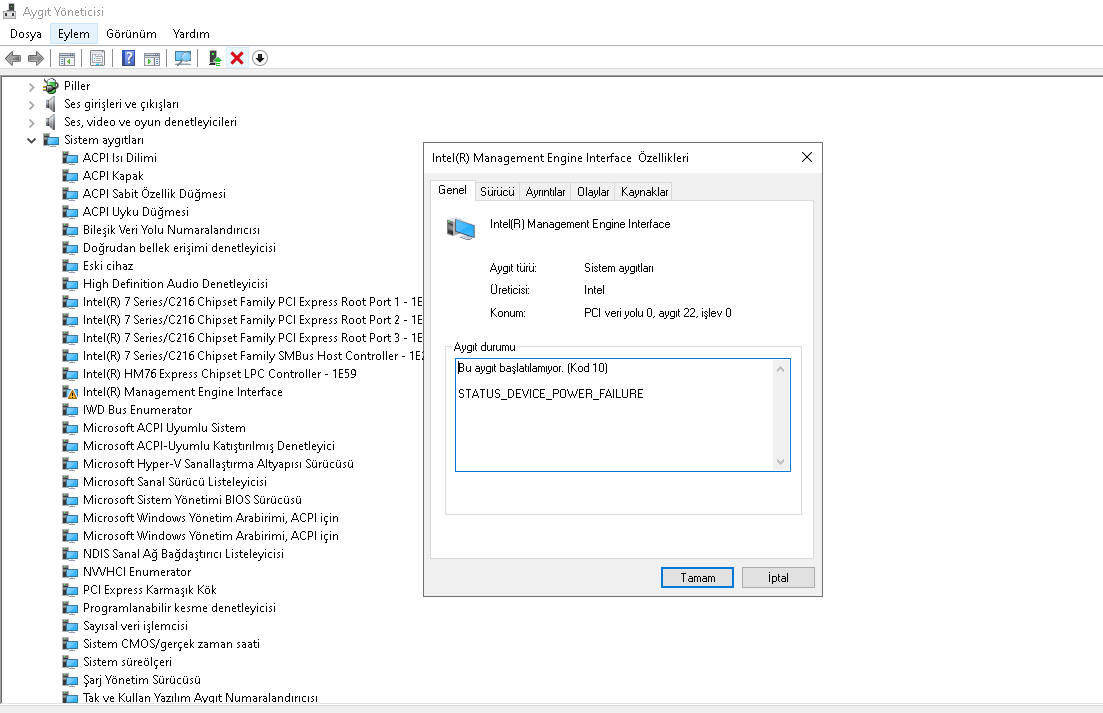Select Sayısal veri işlemcisi
Image resolution: width=1103 pixels, height=713 pixels.
pyautogui.click(x=135, y=626)
